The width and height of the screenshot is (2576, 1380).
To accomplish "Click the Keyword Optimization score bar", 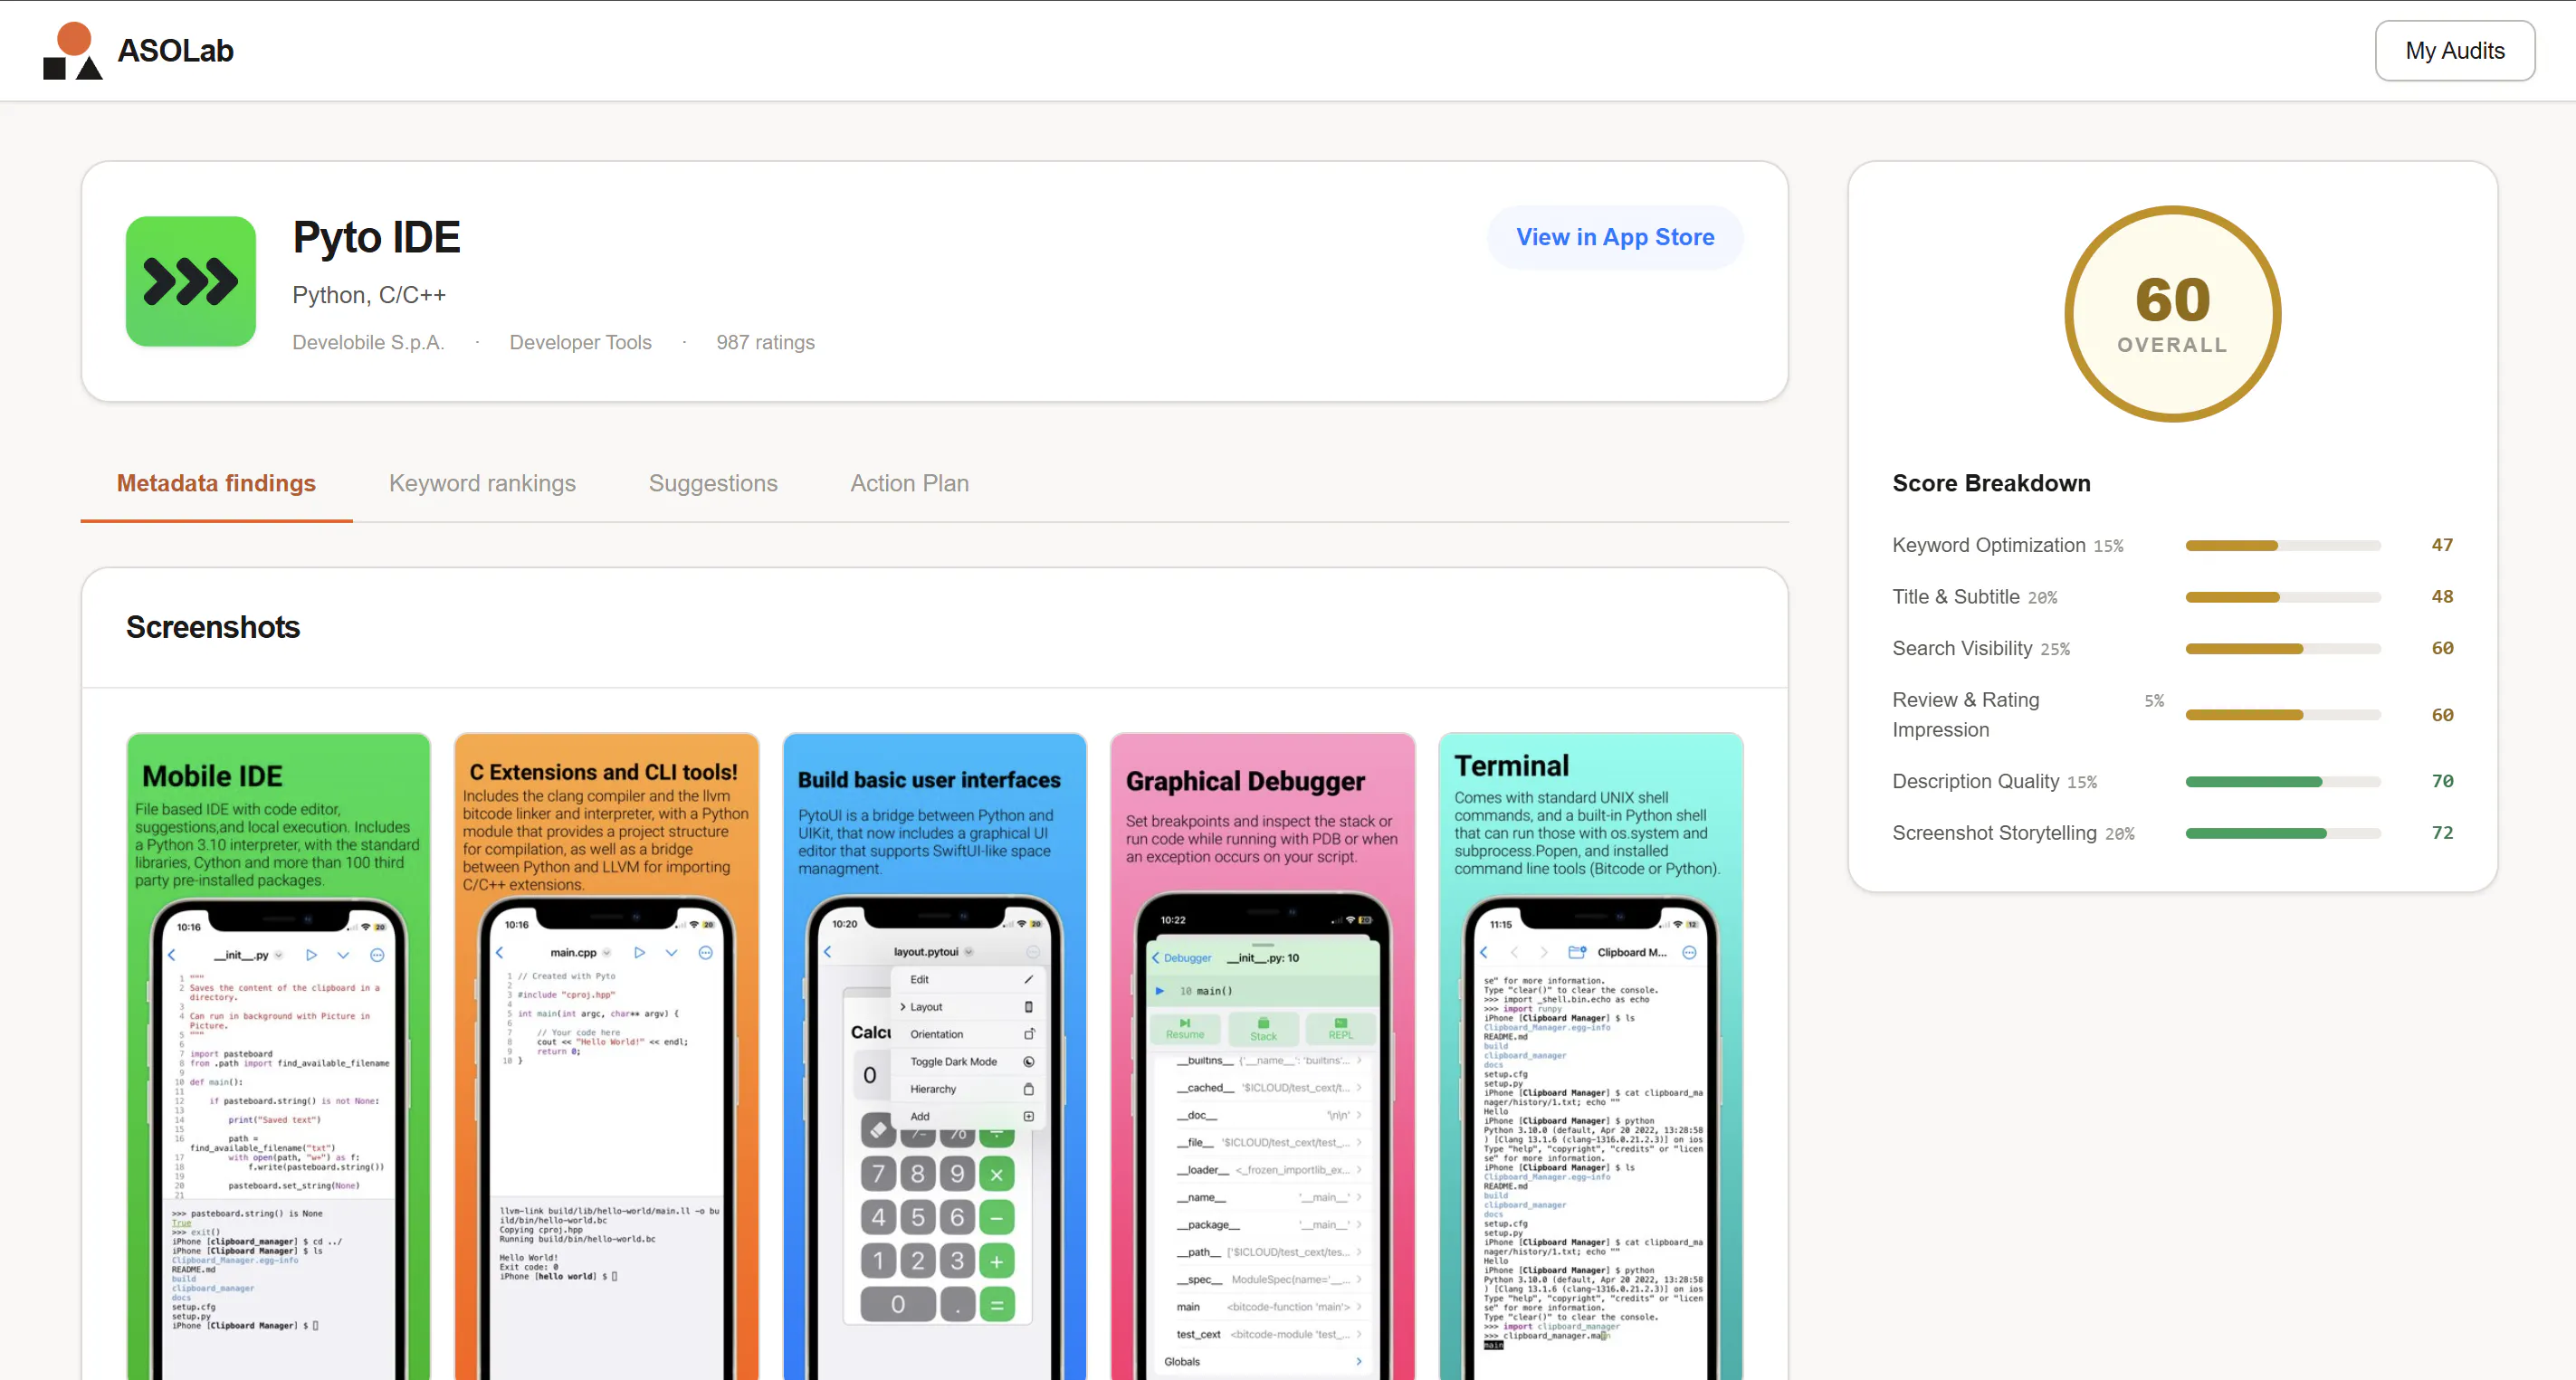I will tap(2283, 545).
